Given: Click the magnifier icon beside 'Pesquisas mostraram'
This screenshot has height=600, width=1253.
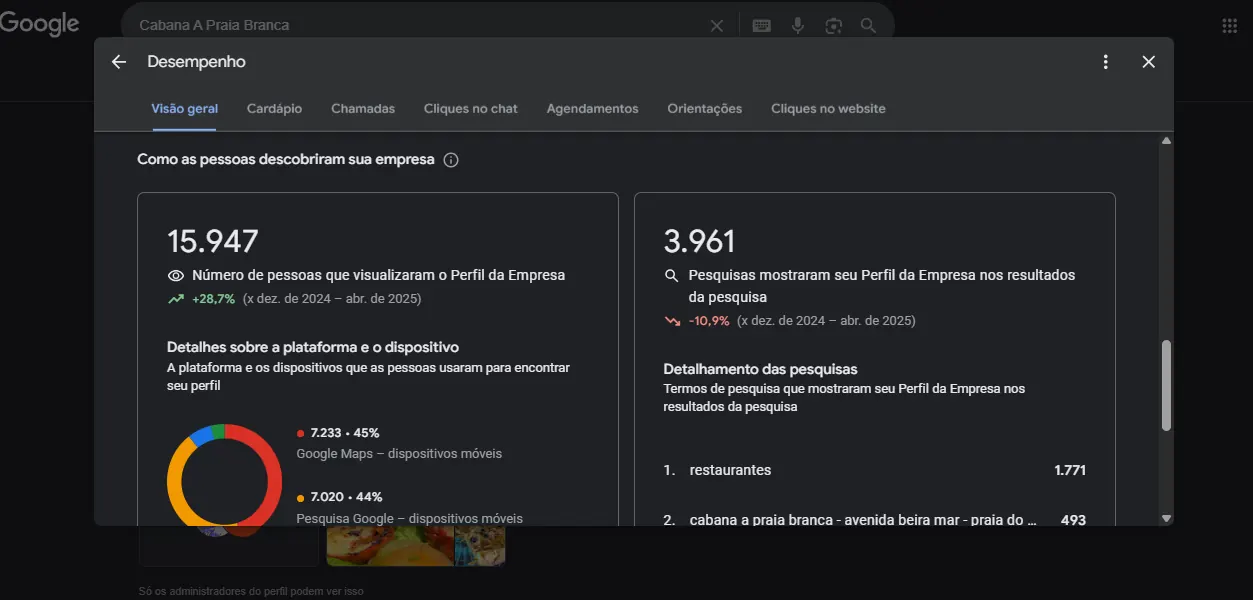Looking at the screenshot, I should 672,276.
